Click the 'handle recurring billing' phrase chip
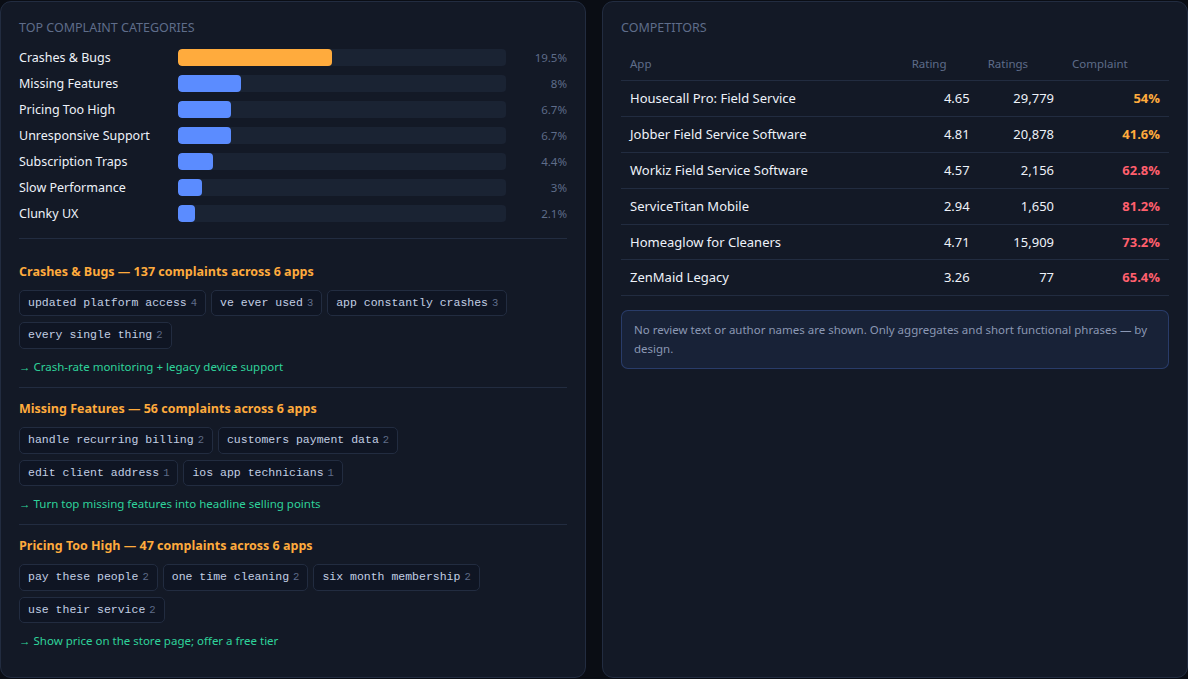This screenshot has width=1188, height=679. pyautogui.click(x=115, y=440)
